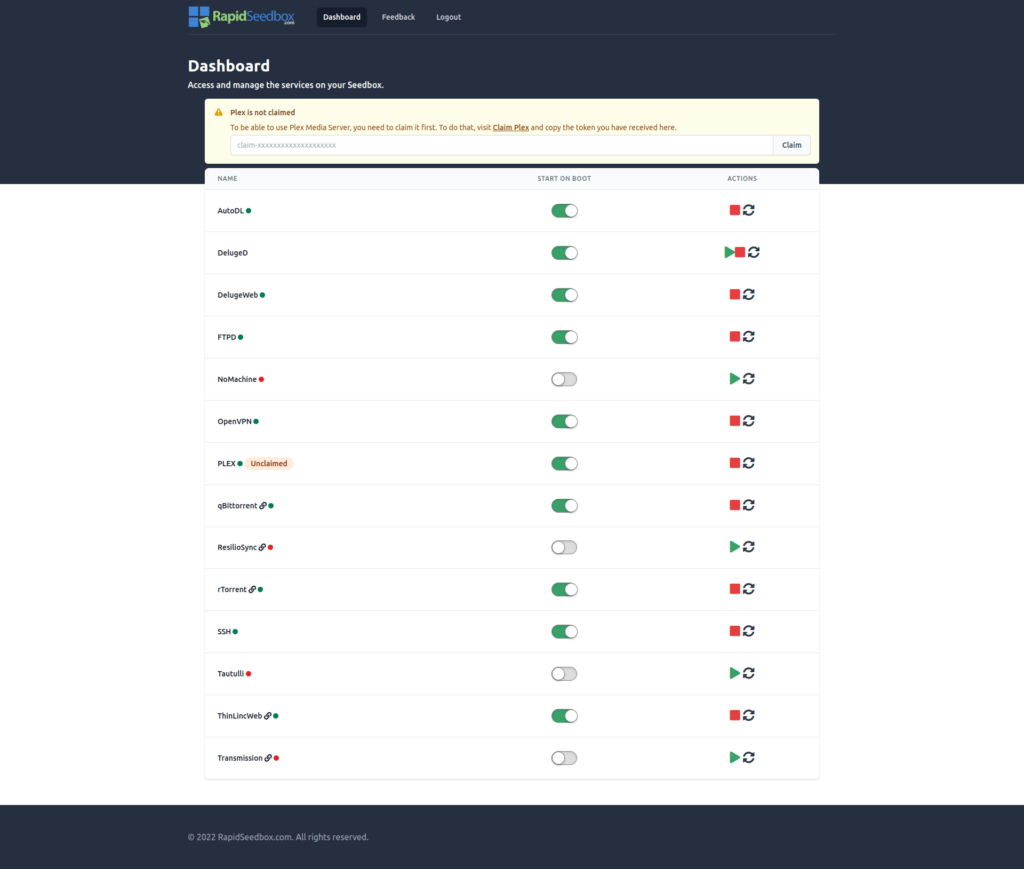Restart the Transmission service
Image resolution: width=1024 pixels, height=869 pixels.
click(748, 757)
